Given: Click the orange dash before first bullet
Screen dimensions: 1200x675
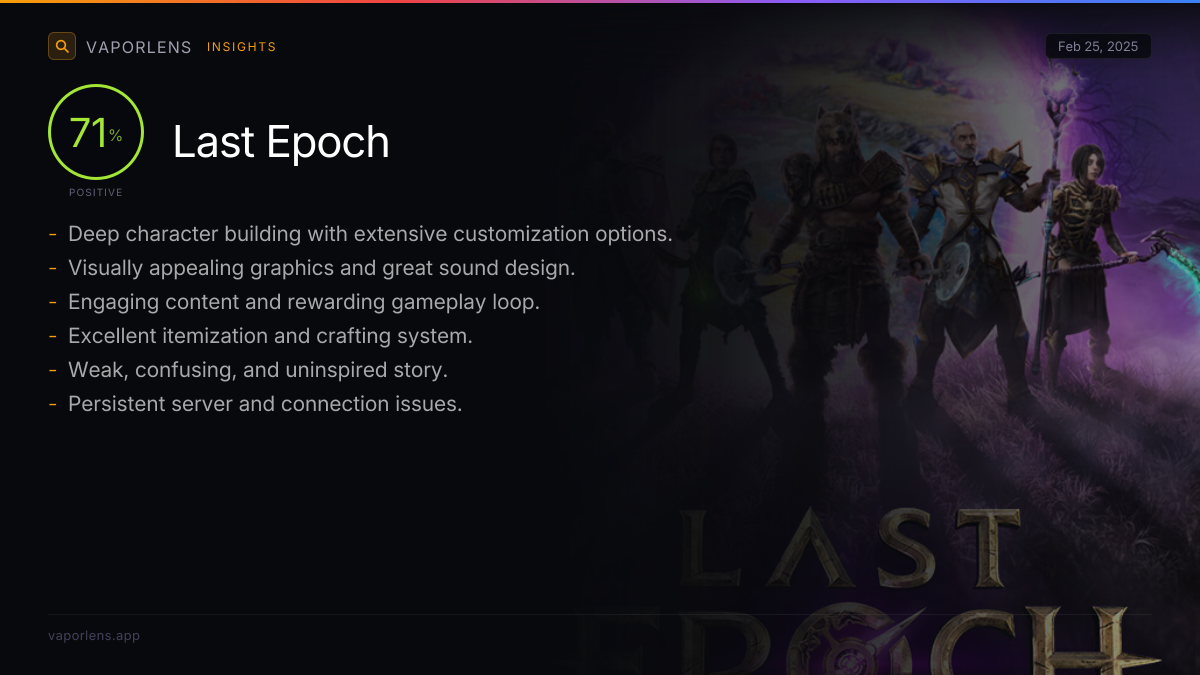Looking at the screenshot, I should click(x=52, y=235).
